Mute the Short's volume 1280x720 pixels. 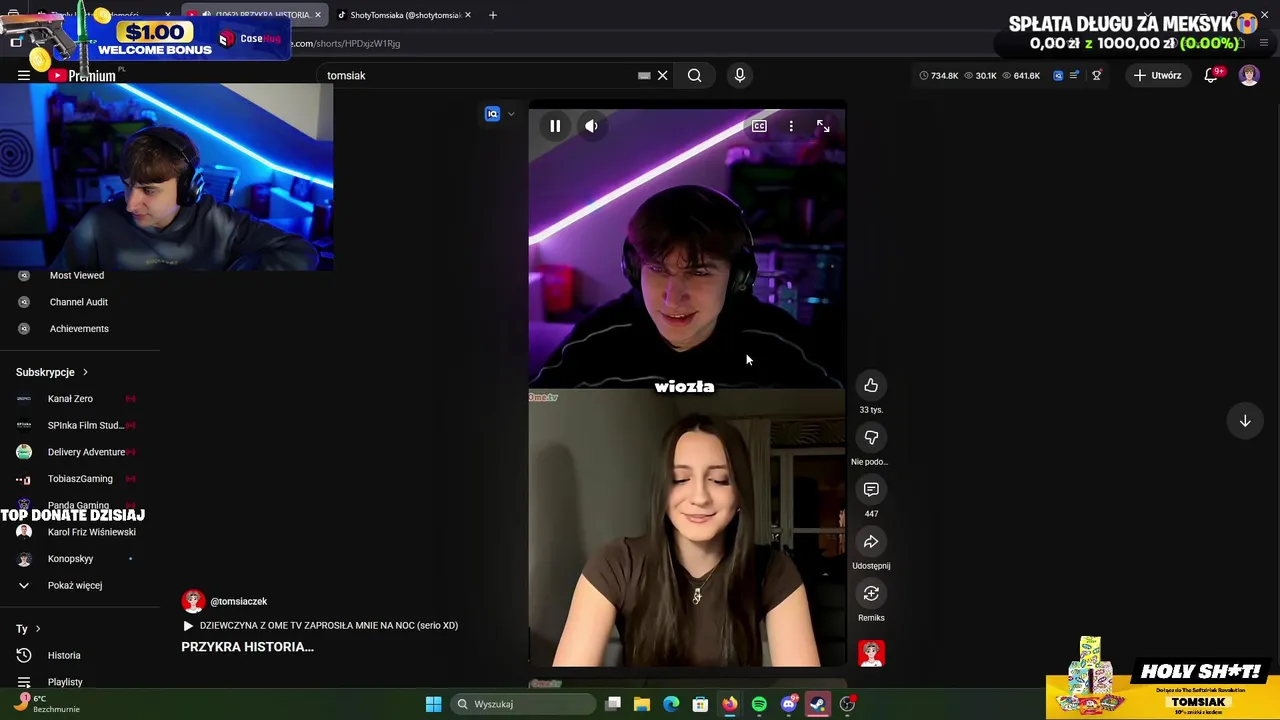(591, 126)
